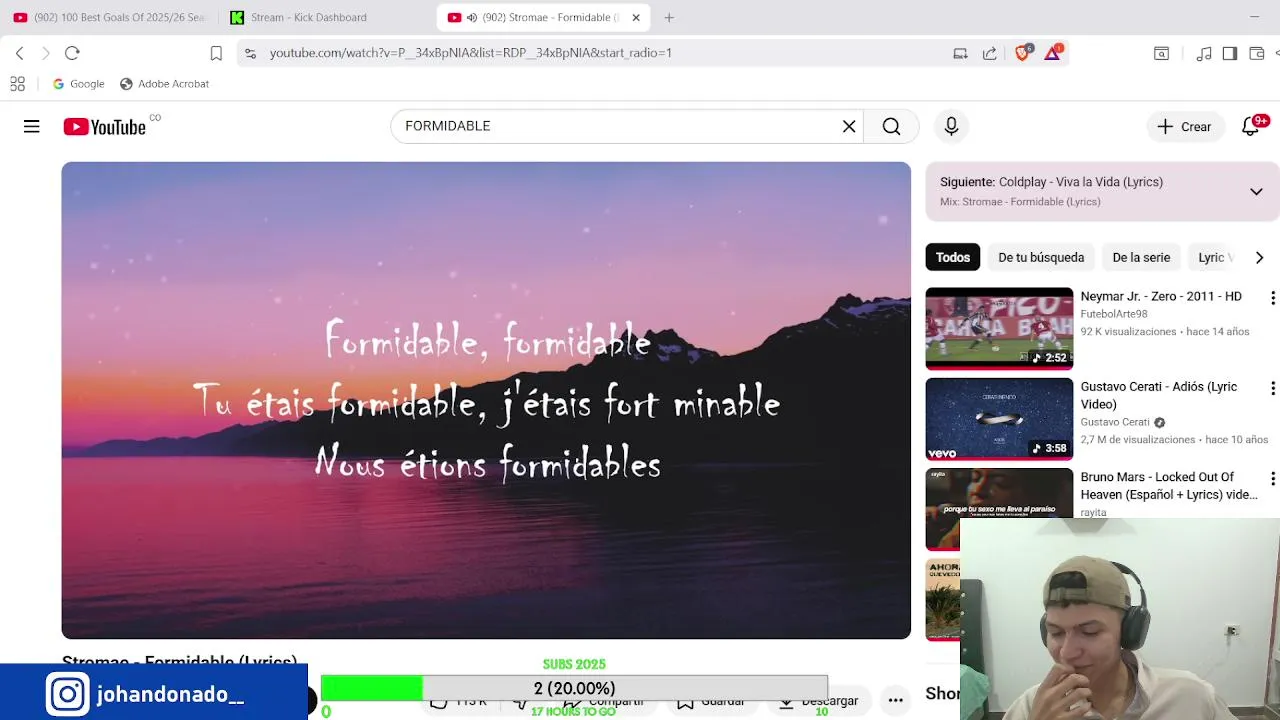Screen dimensions: 1280x720
Task: Mute the Stromae tab audio icon
Action: 472,18
